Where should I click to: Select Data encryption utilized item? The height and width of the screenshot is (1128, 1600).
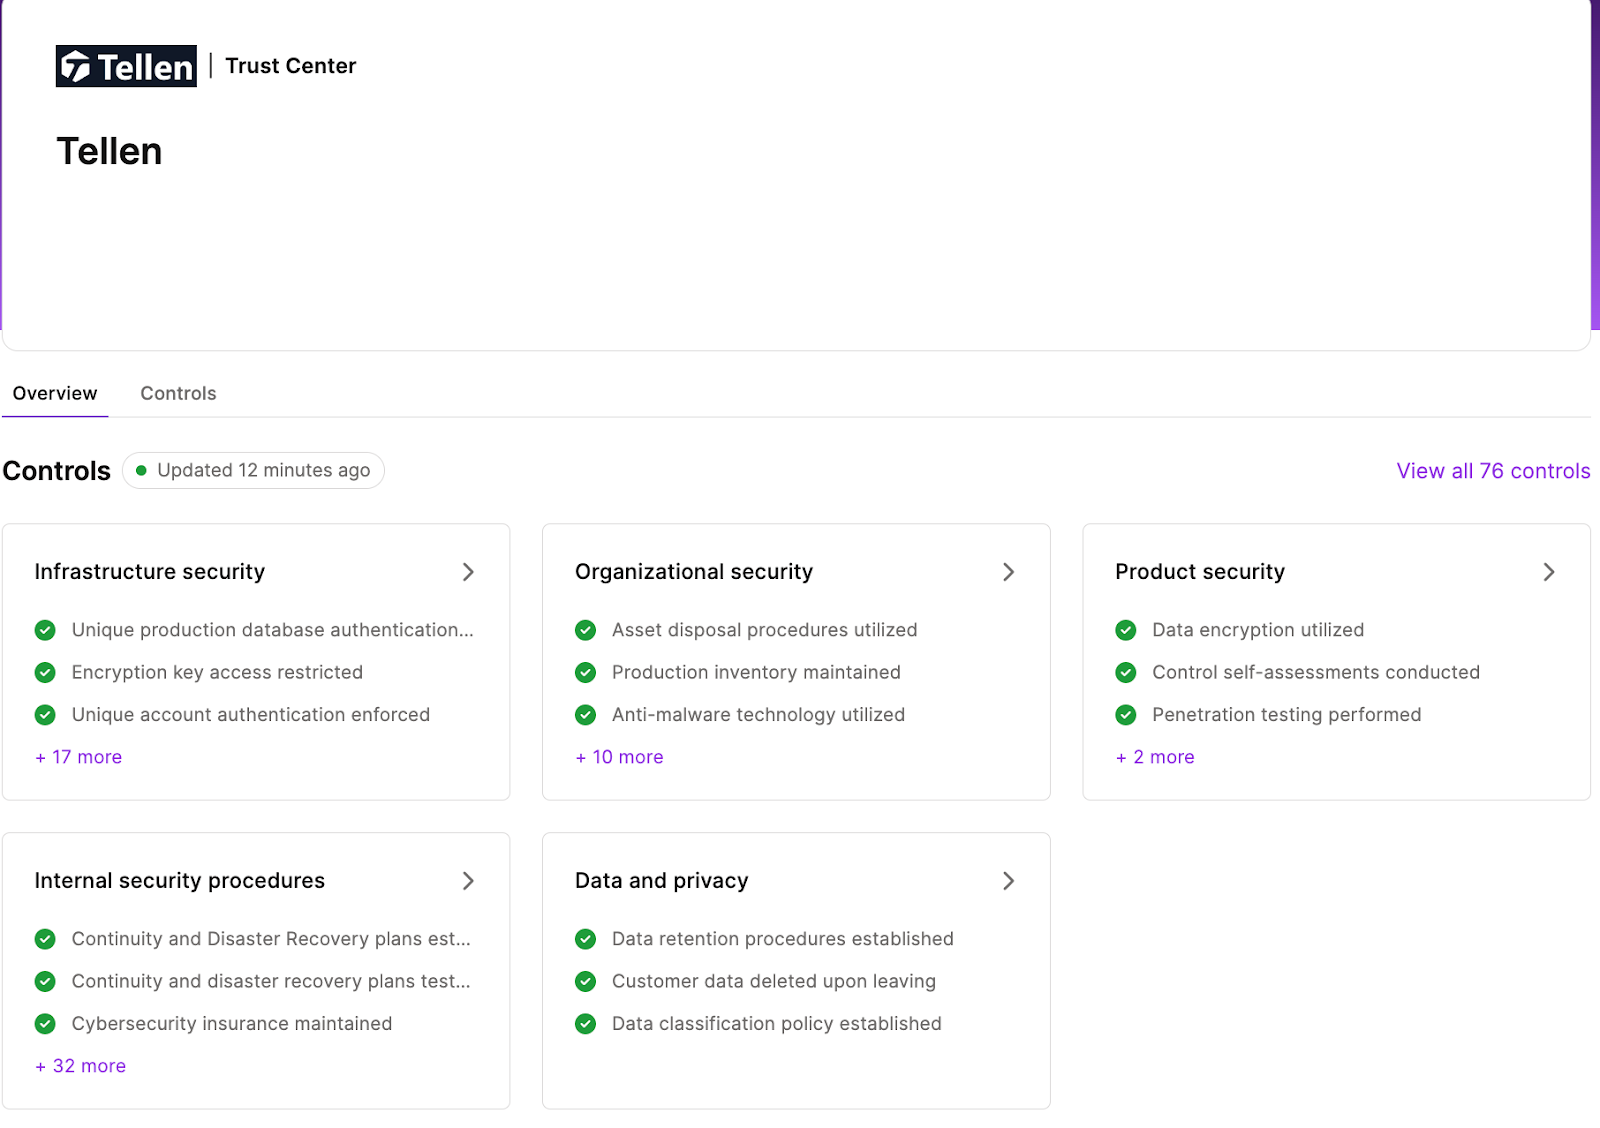1258,630
